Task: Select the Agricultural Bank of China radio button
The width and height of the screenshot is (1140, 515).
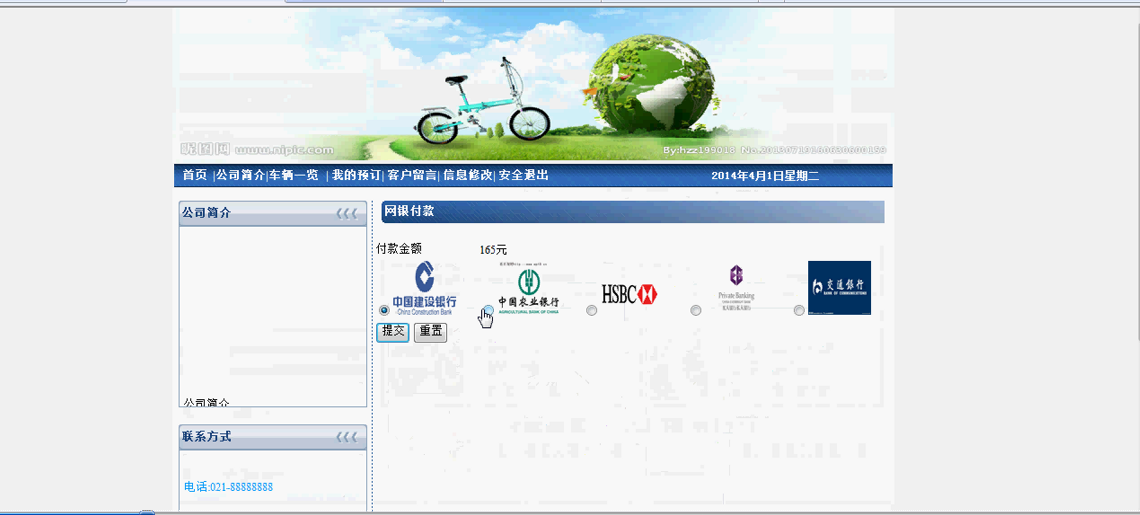Action: 489,311
